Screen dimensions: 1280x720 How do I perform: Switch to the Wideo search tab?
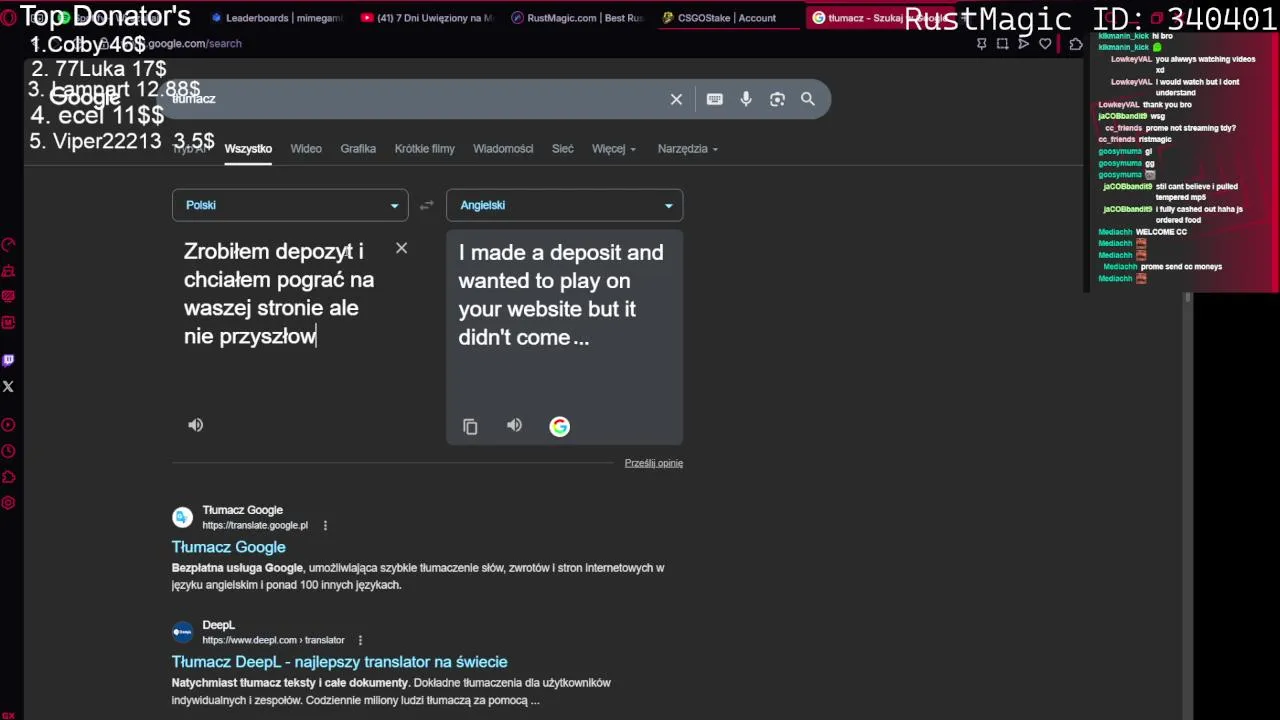click(306, 149)
